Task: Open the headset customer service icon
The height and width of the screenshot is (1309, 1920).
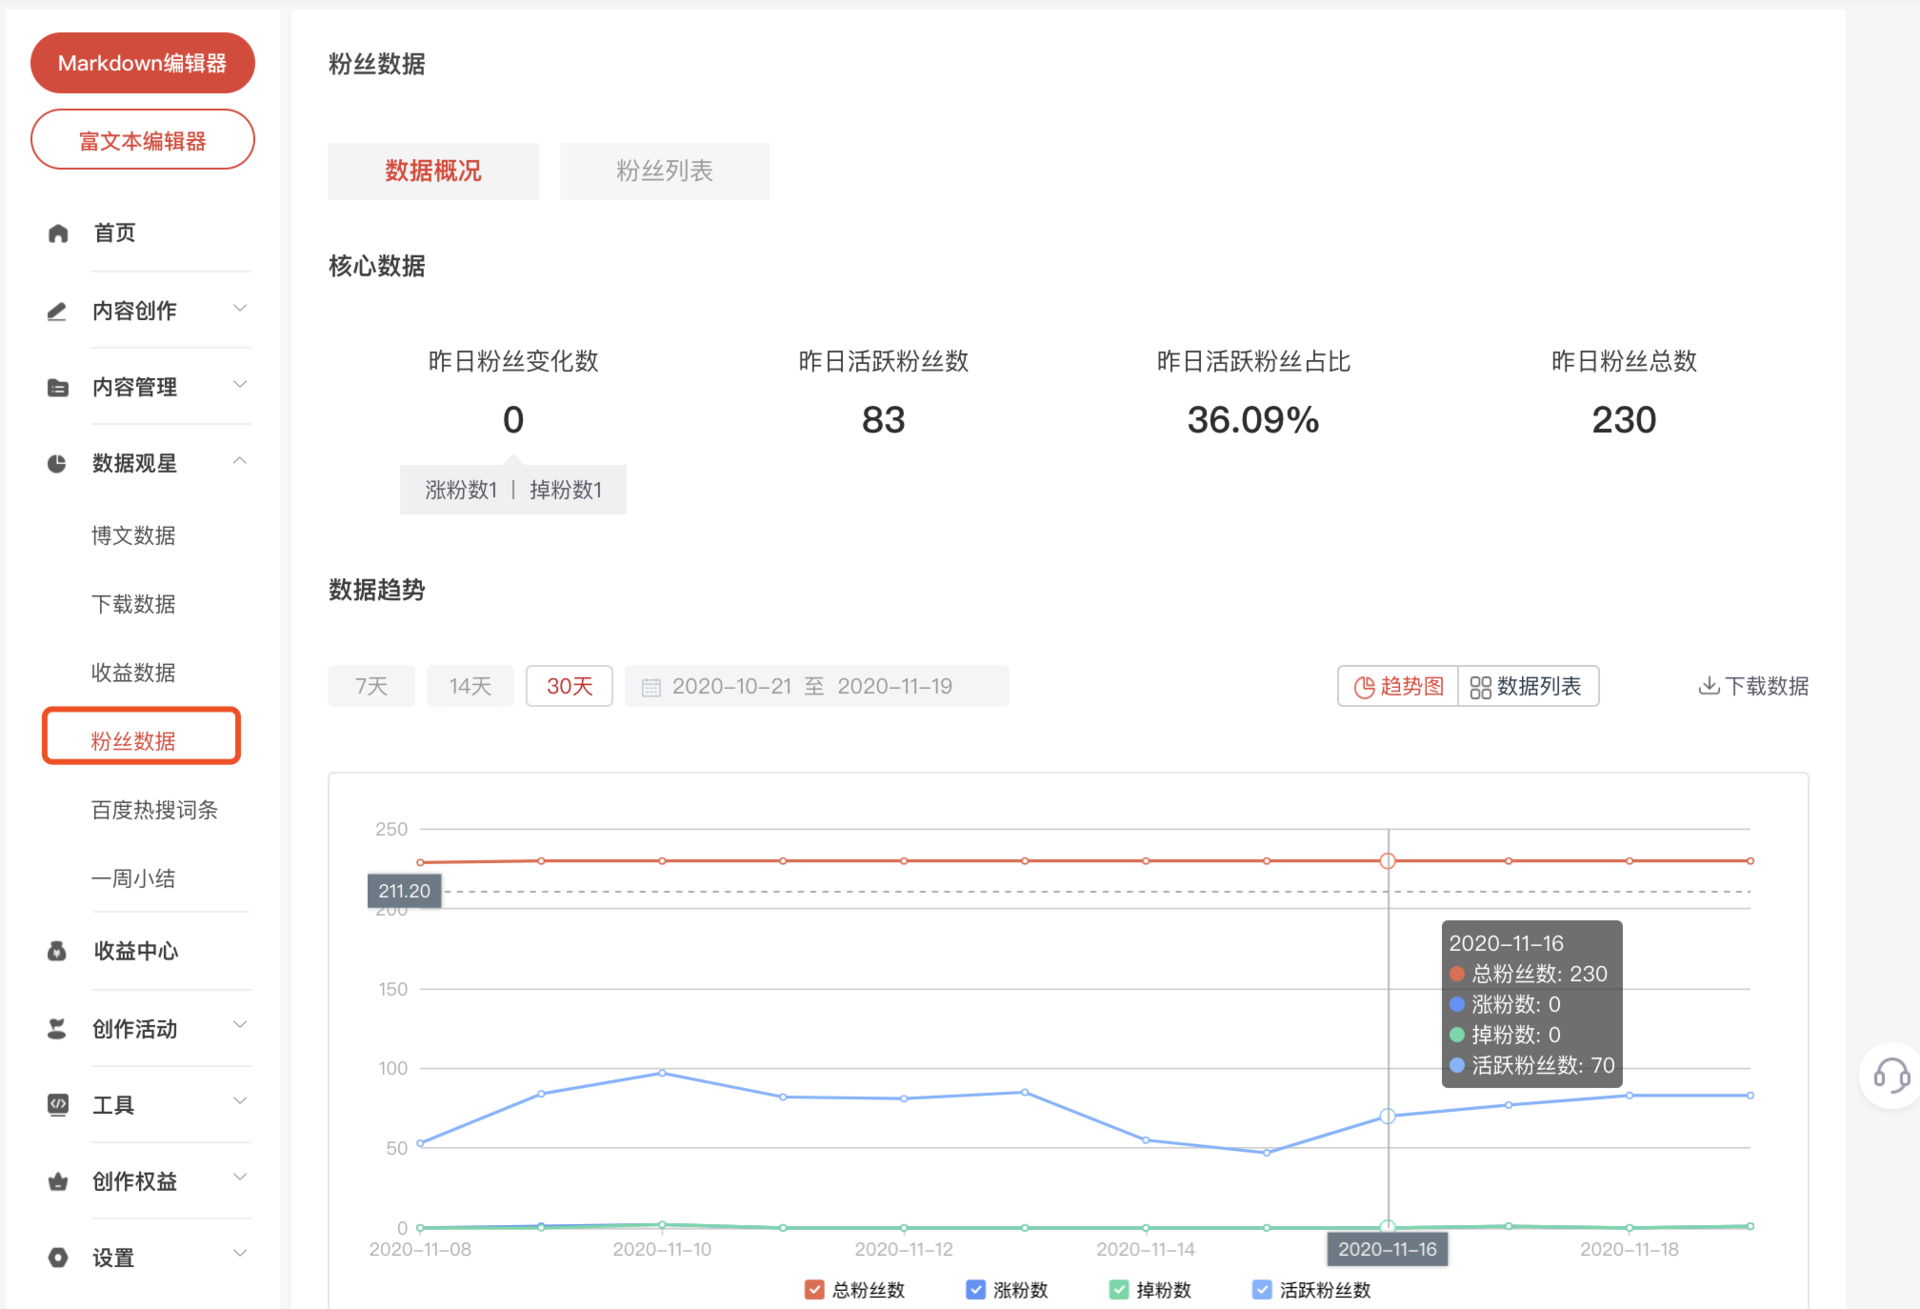Action: (1890, 1076)
